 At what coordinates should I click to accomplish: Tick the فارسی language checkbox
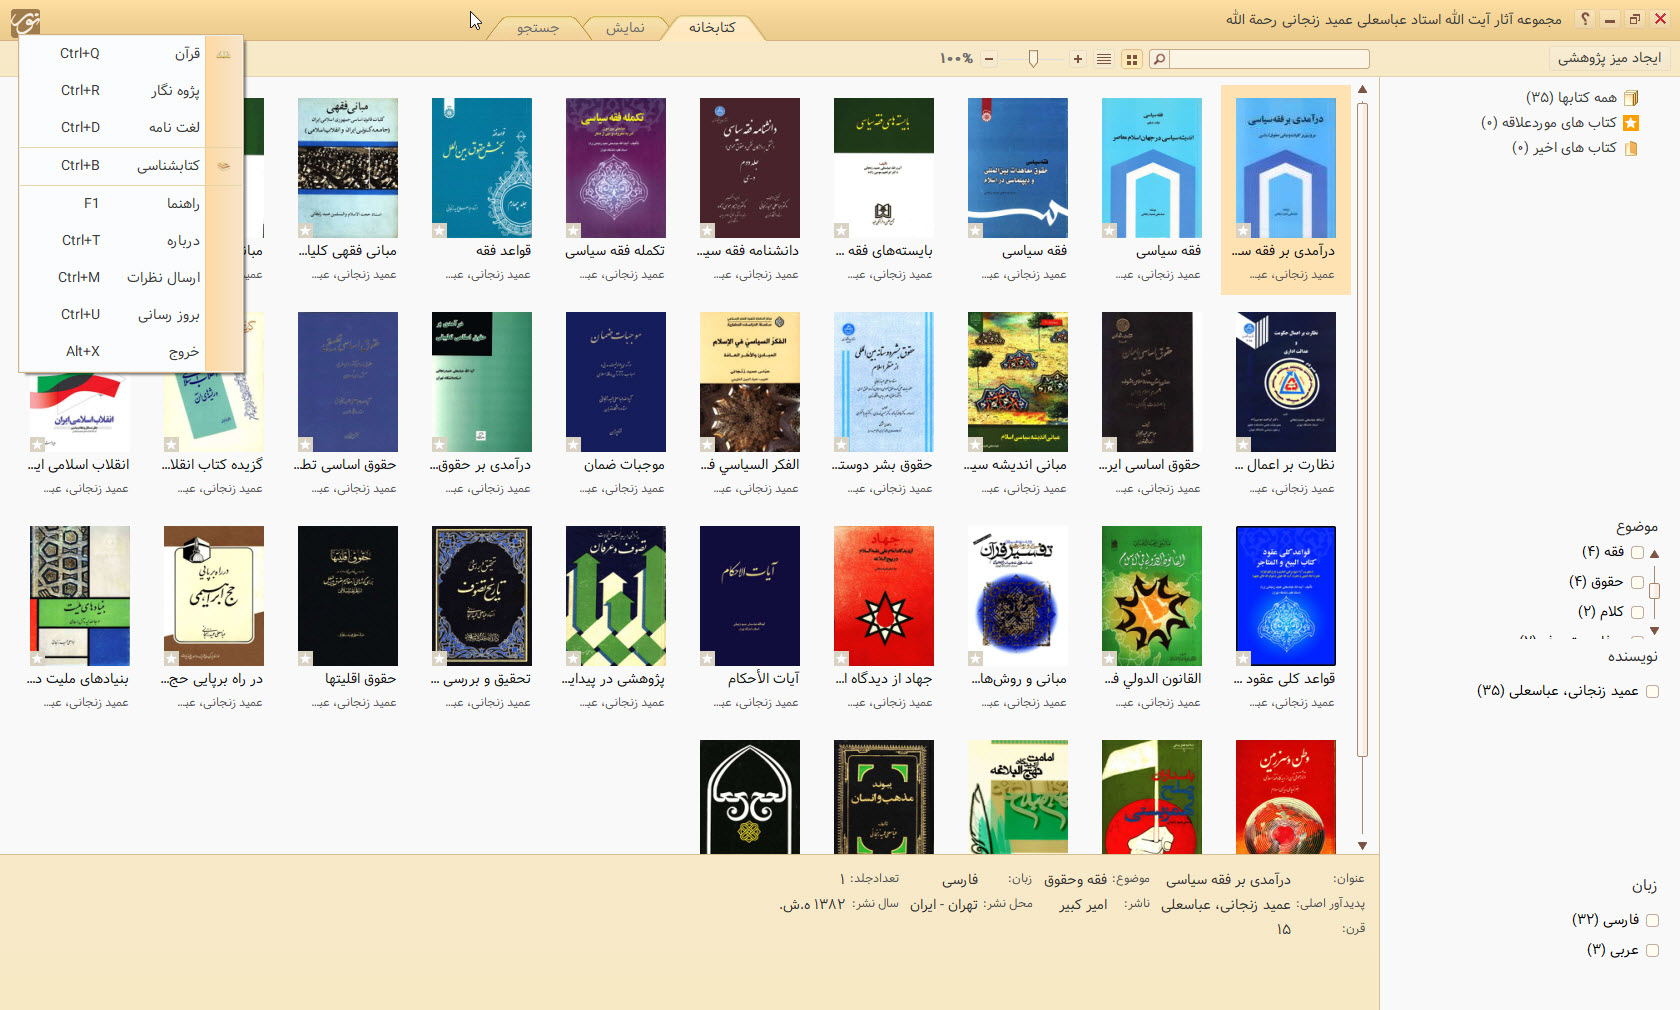coord(1652,920)
